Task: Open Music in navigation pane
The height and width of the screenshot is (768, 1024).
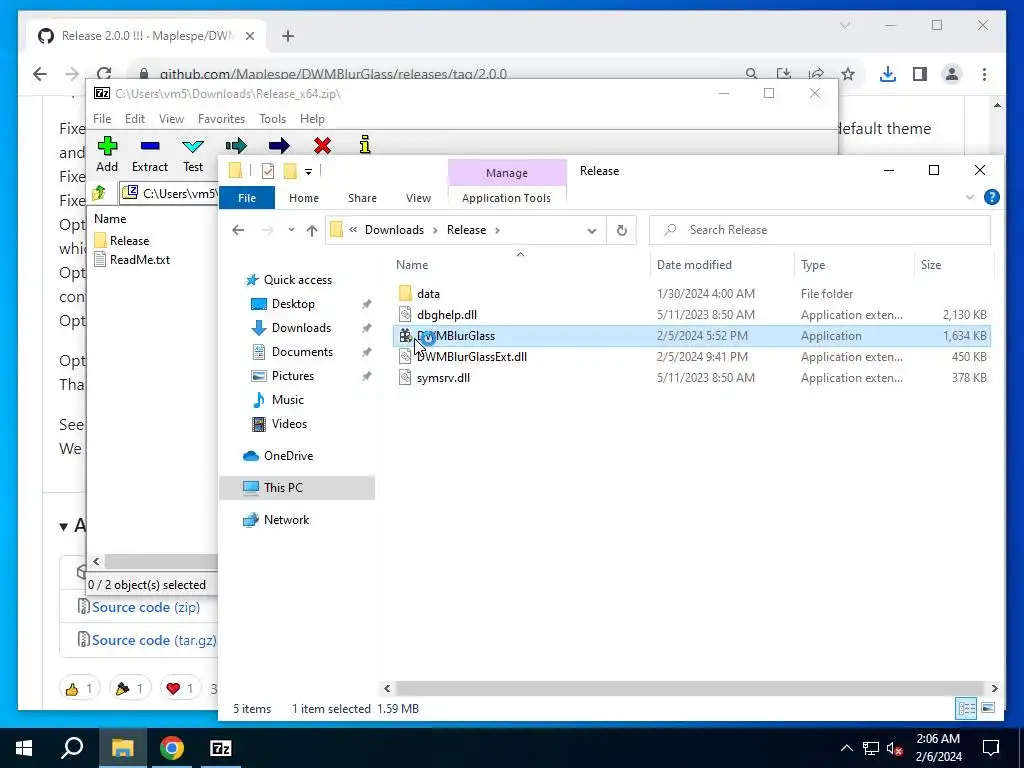Action: (x=287, y=400)
